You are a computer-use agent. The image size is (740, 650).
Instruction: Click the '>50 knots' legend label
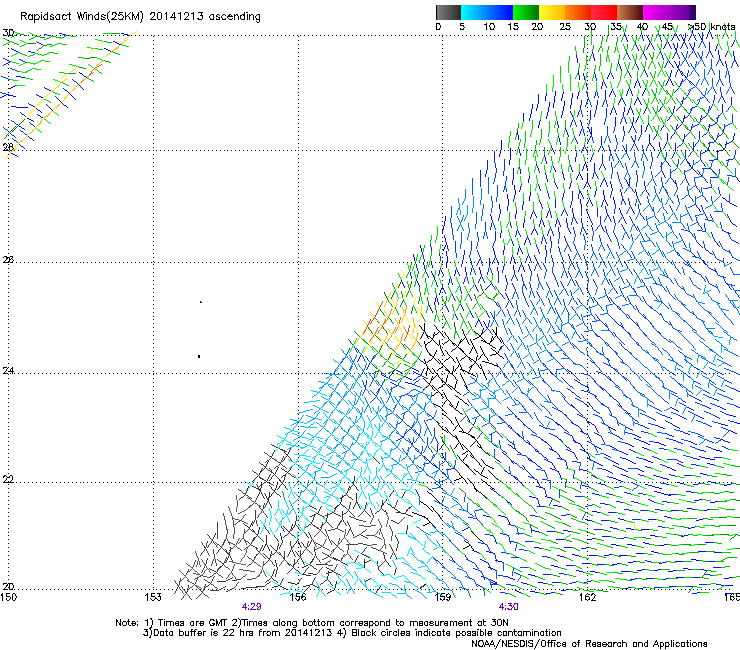[712, 27]
